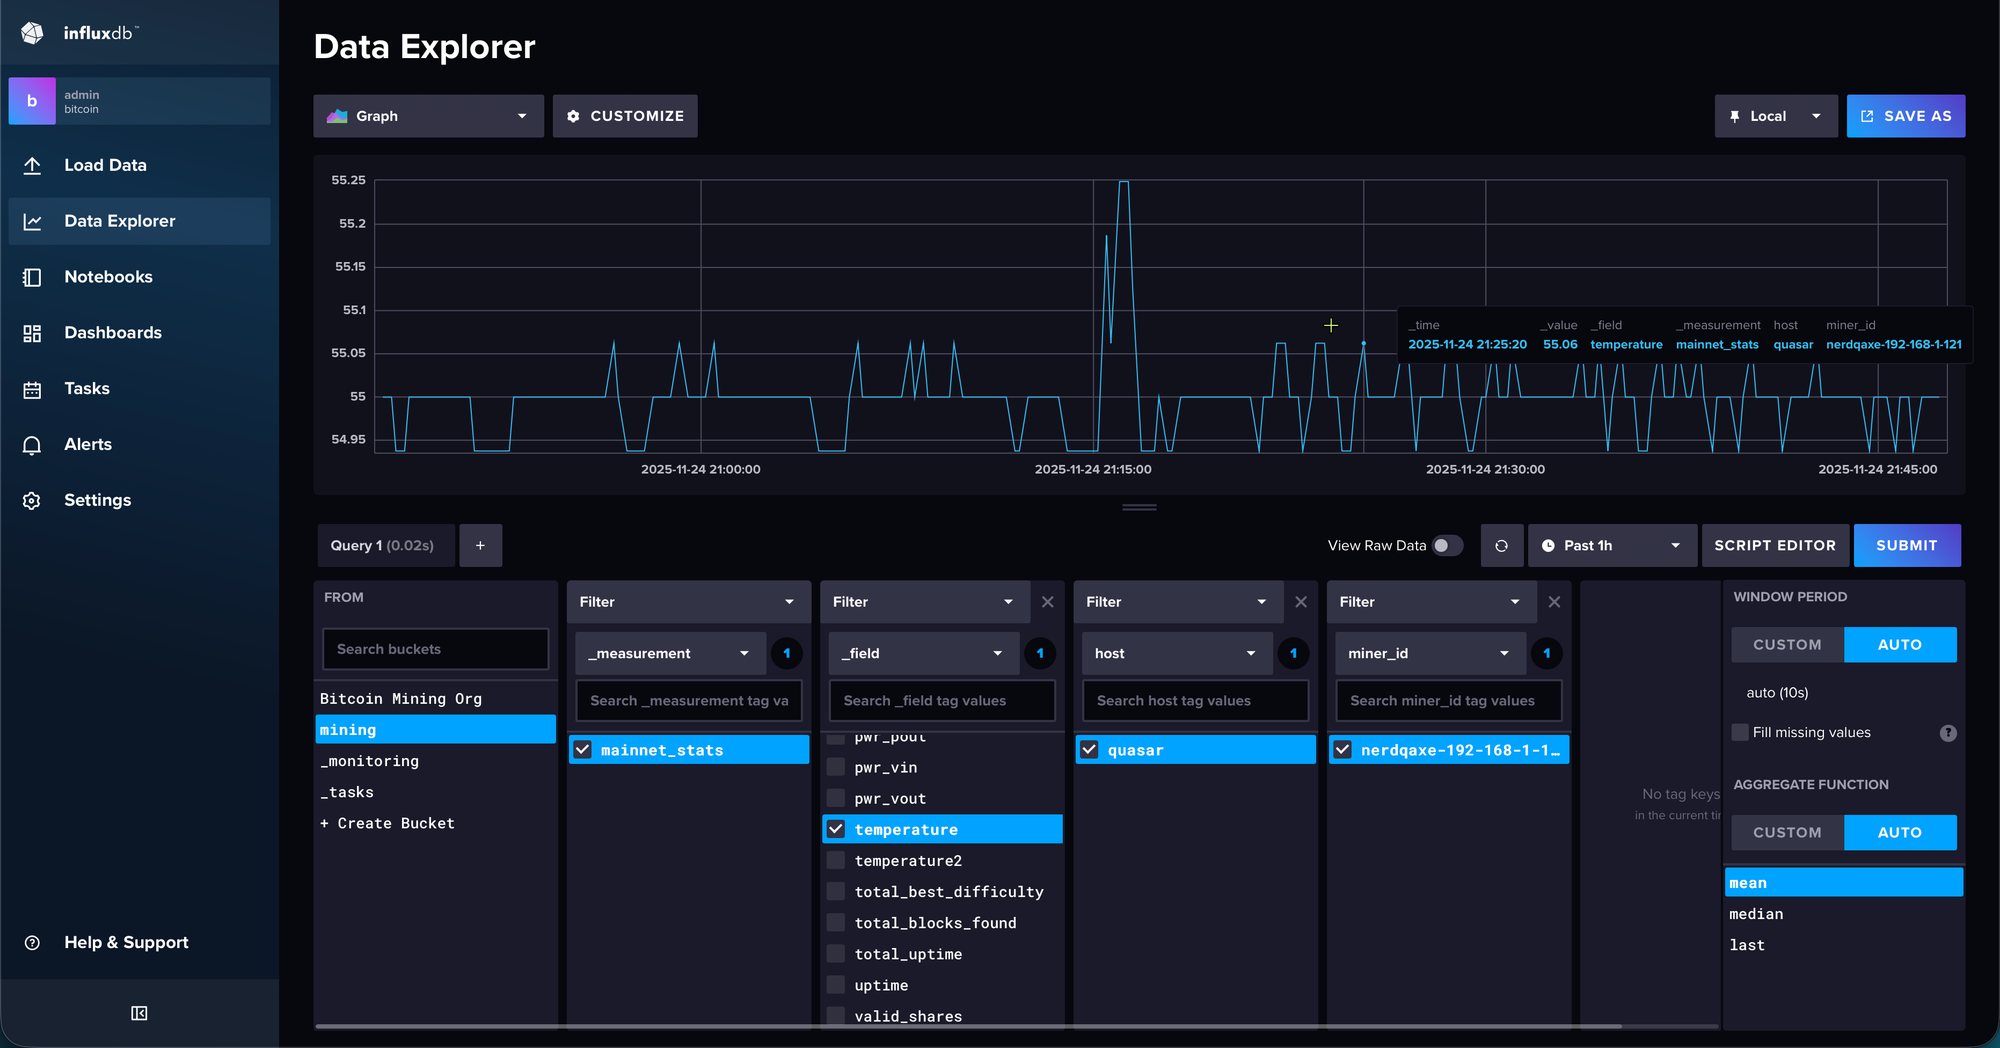Viewport: 2000px width, 1048px height.
Task: Collapse the sidebar navigation panel
Action: pyautogui.click(x=139, y=1013)
